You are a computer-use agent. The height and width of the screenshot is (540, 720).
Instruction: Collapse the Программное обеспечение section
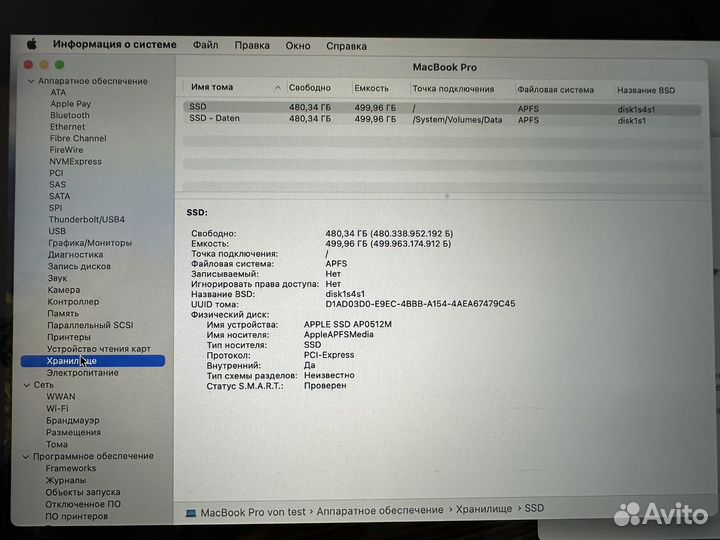[26, 456]
